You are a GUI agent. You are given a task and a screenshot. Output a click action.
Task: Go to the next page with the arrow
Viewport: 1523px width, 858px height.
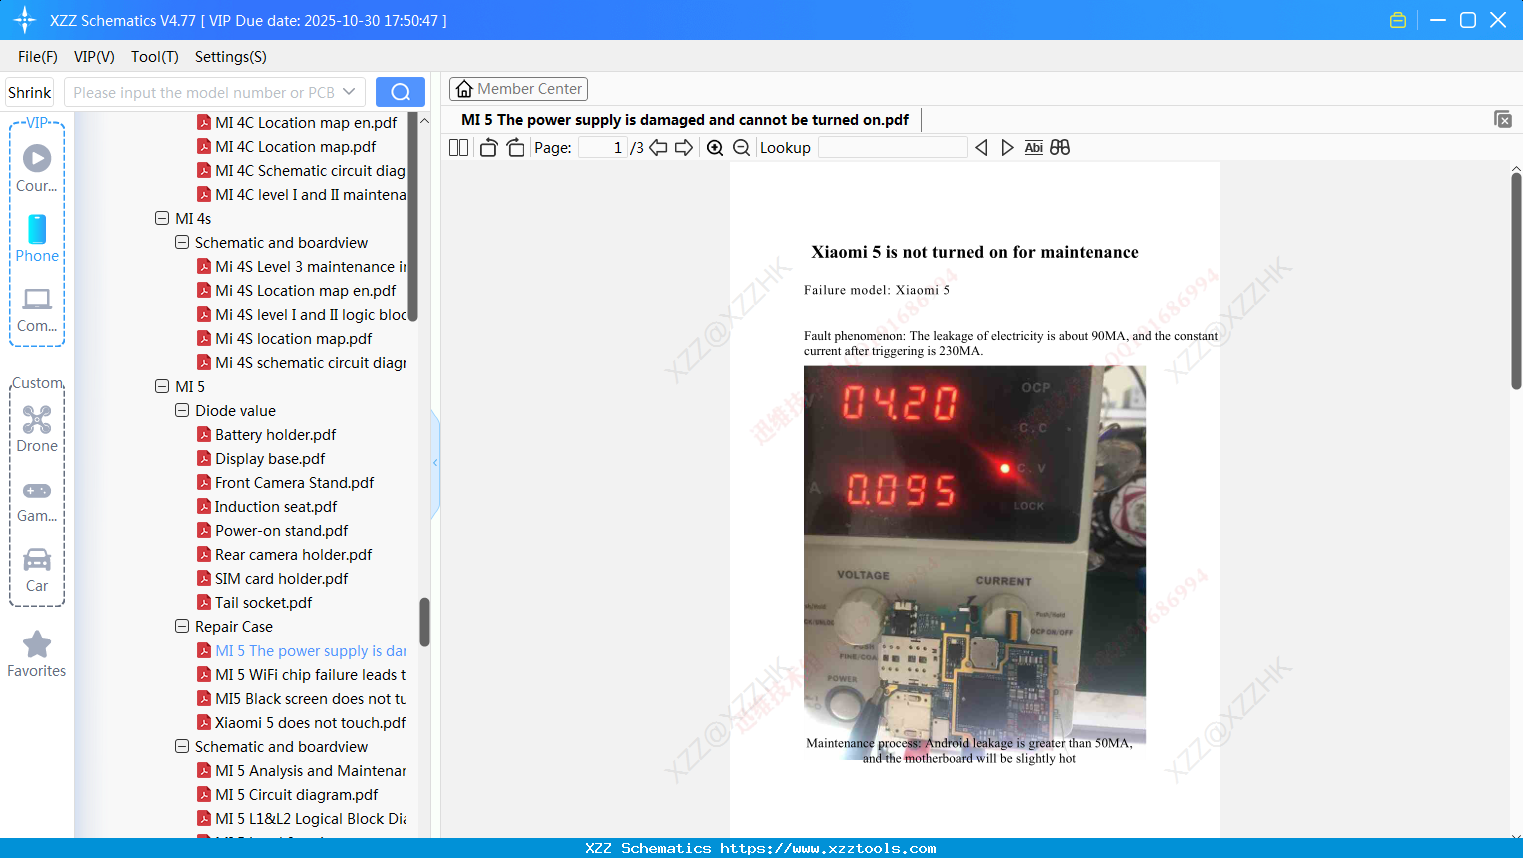686,147
